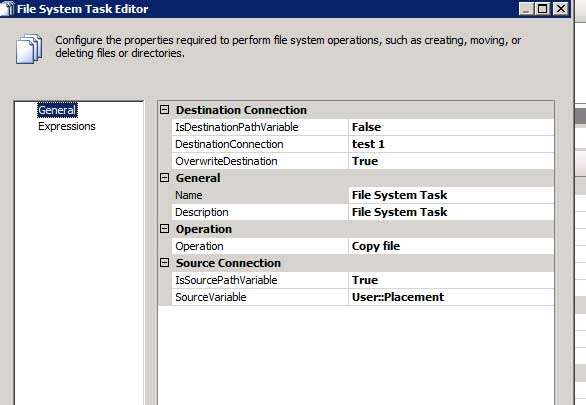Open the Expressions page
The height and width of the screenshot is (405, 586).
[67, 126]
